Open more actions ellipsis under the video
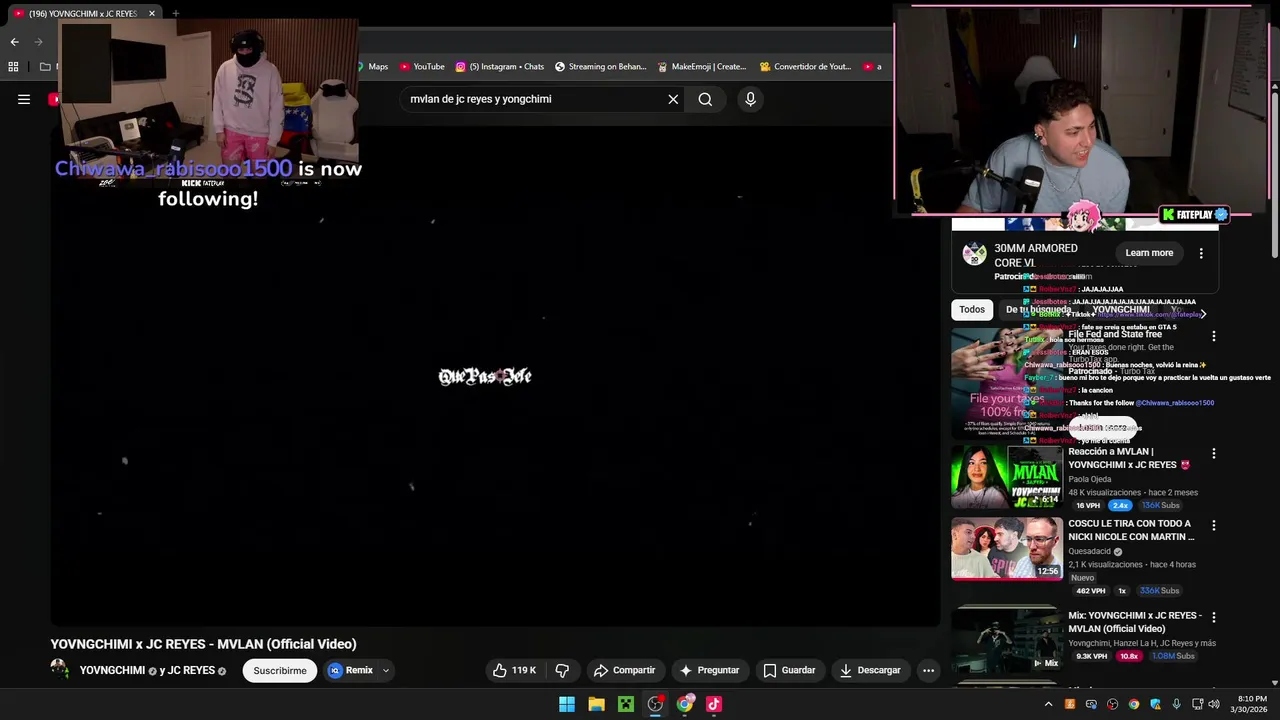1280x720 pixels. (928, 670)
